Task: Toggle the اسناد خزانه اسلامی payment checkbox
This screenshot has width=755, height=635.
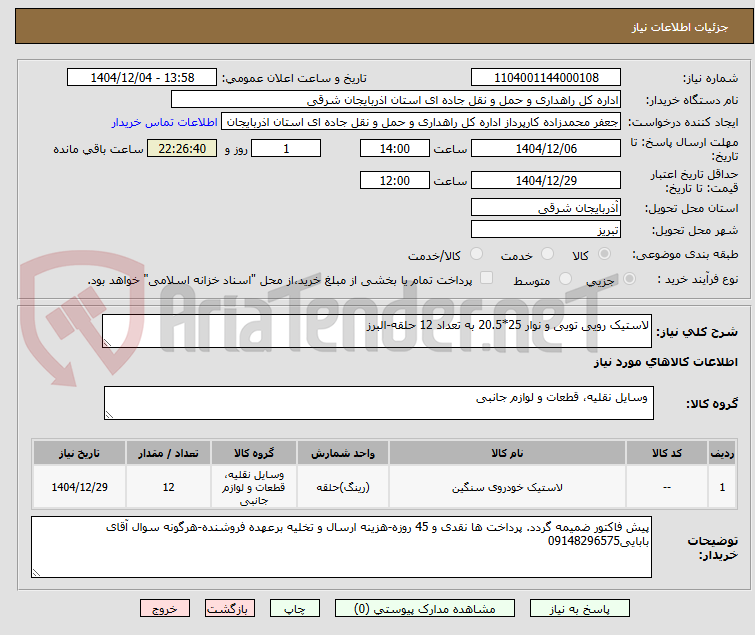Action: click(487, 278)
